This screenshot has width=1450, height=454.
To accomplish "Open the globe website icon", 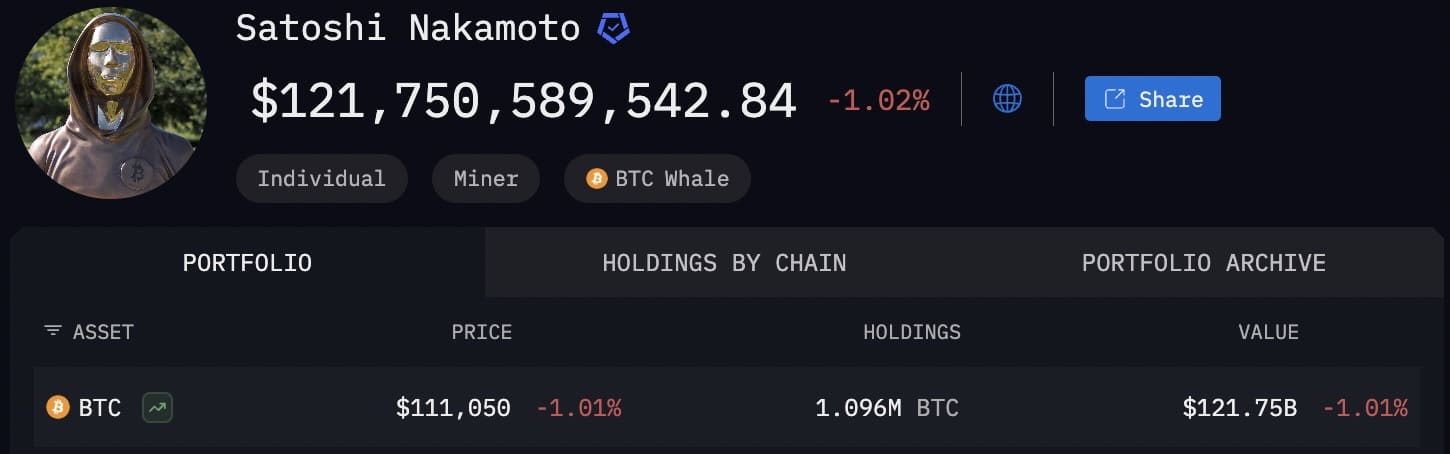I will click(1007, 99).
